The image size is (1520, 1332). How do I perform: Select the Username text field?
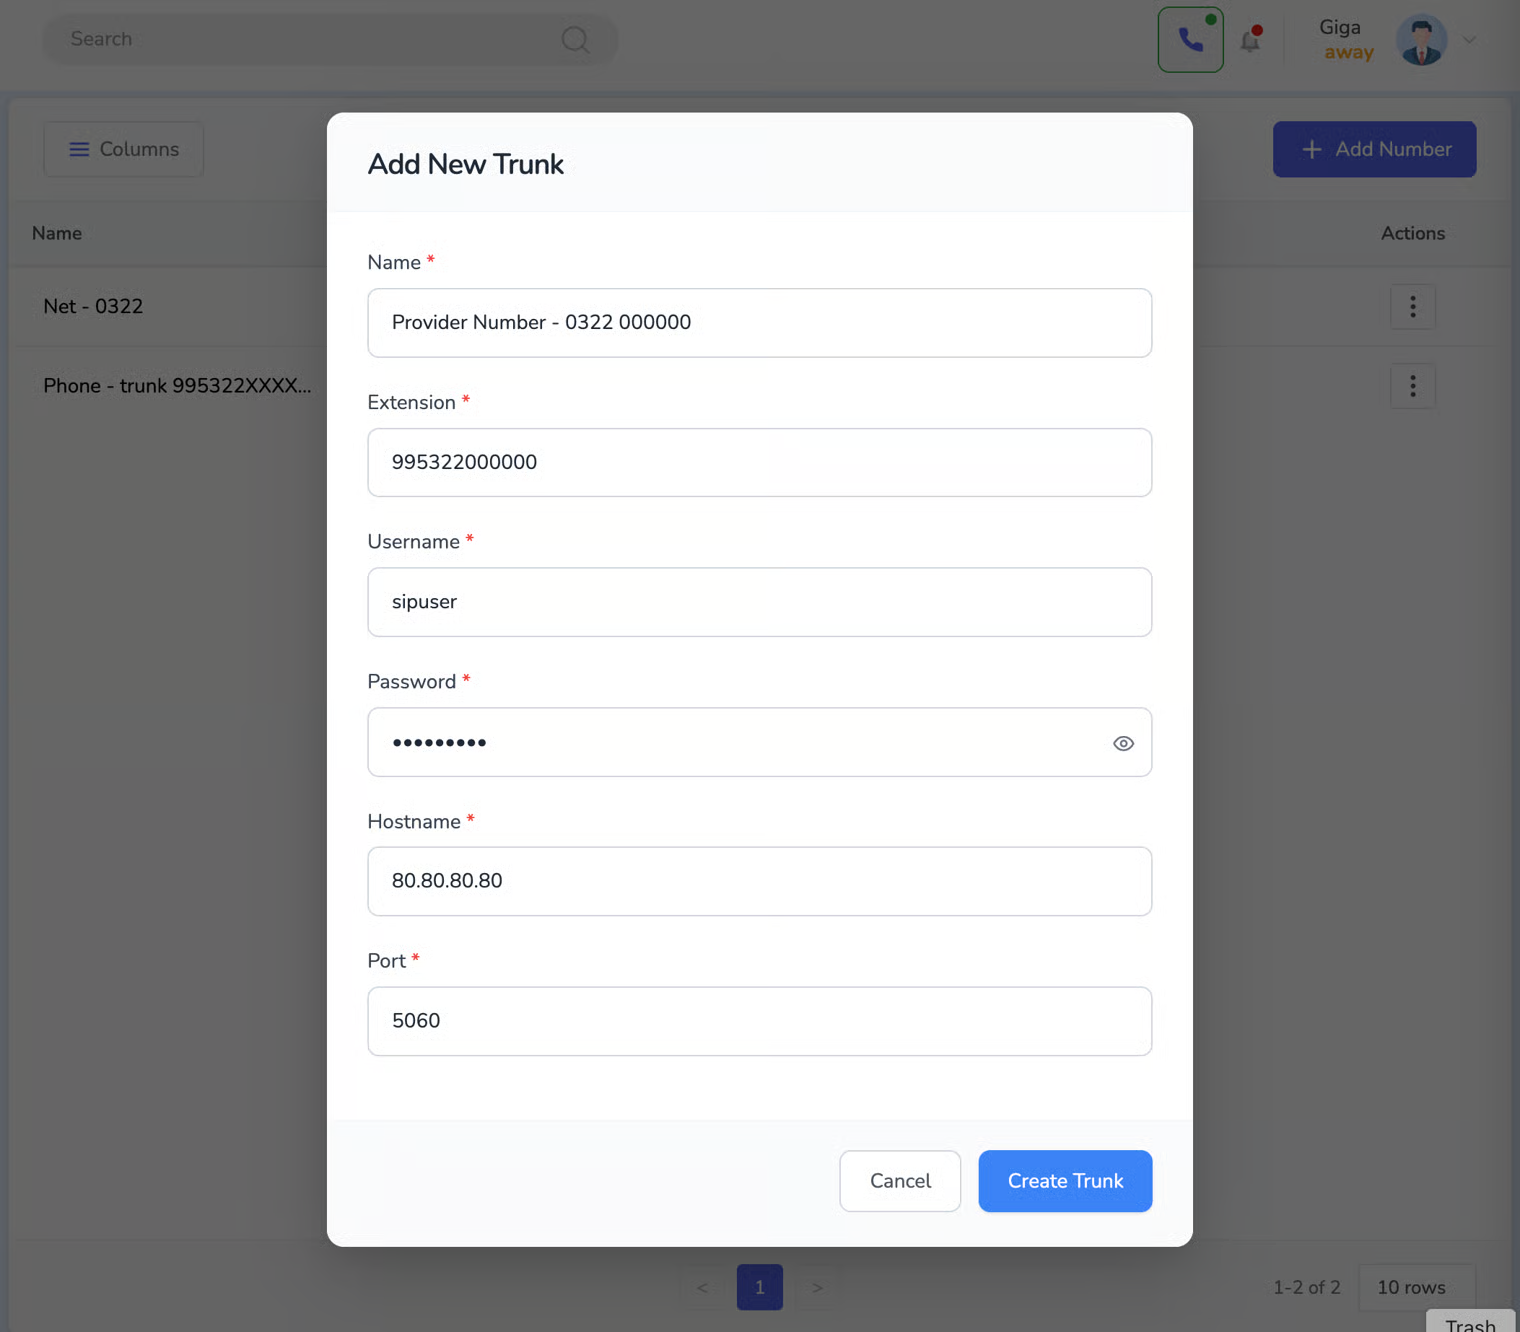click(759, 602)
